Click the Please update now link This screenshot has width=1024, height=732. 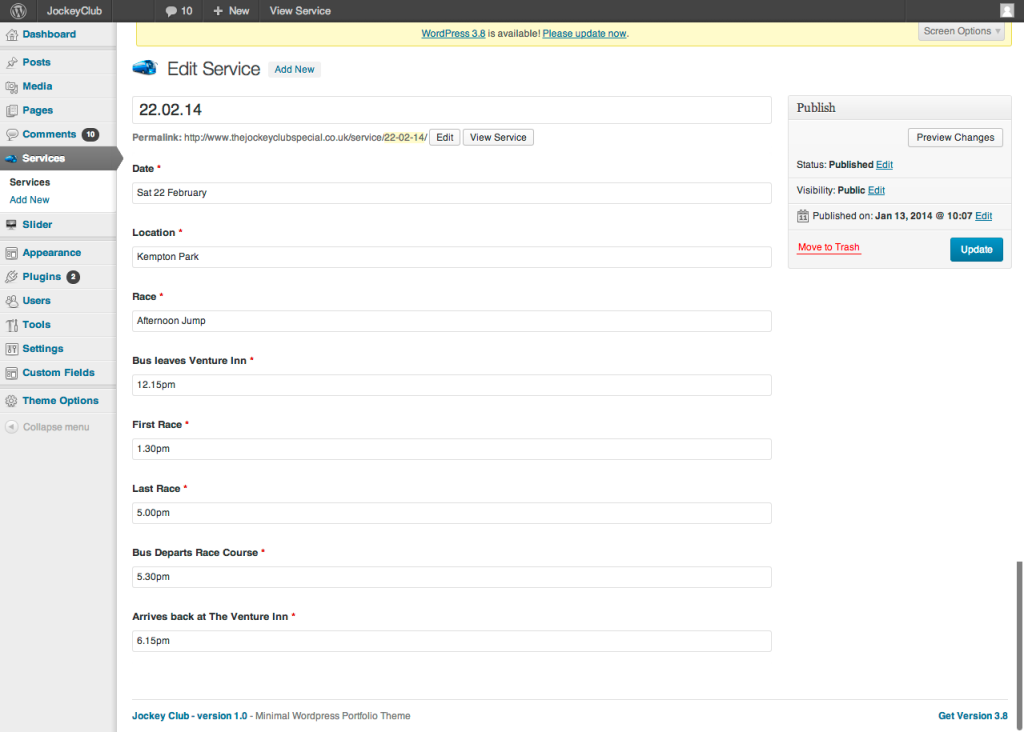[584, 34]
